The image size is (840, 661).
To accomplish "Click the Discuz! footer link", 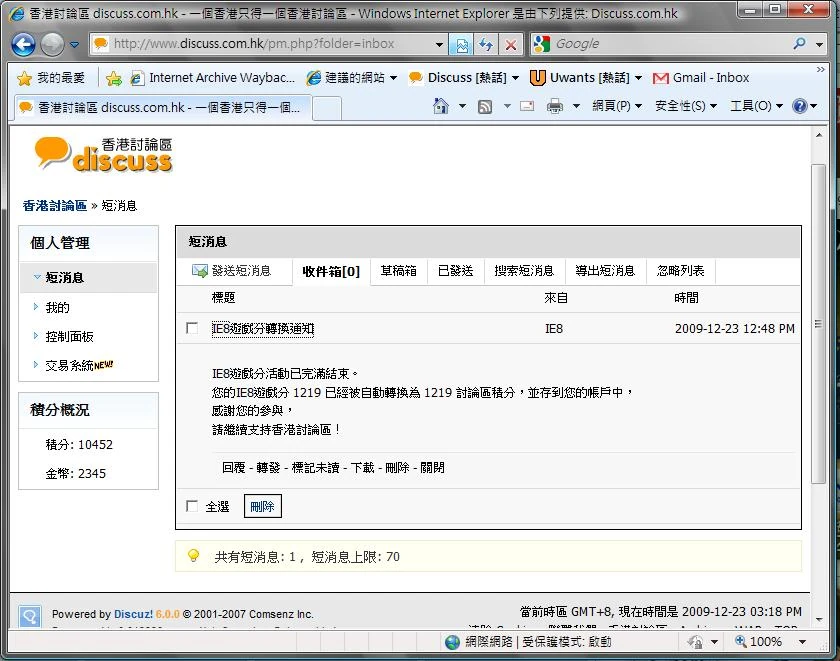I will (133, 614).
